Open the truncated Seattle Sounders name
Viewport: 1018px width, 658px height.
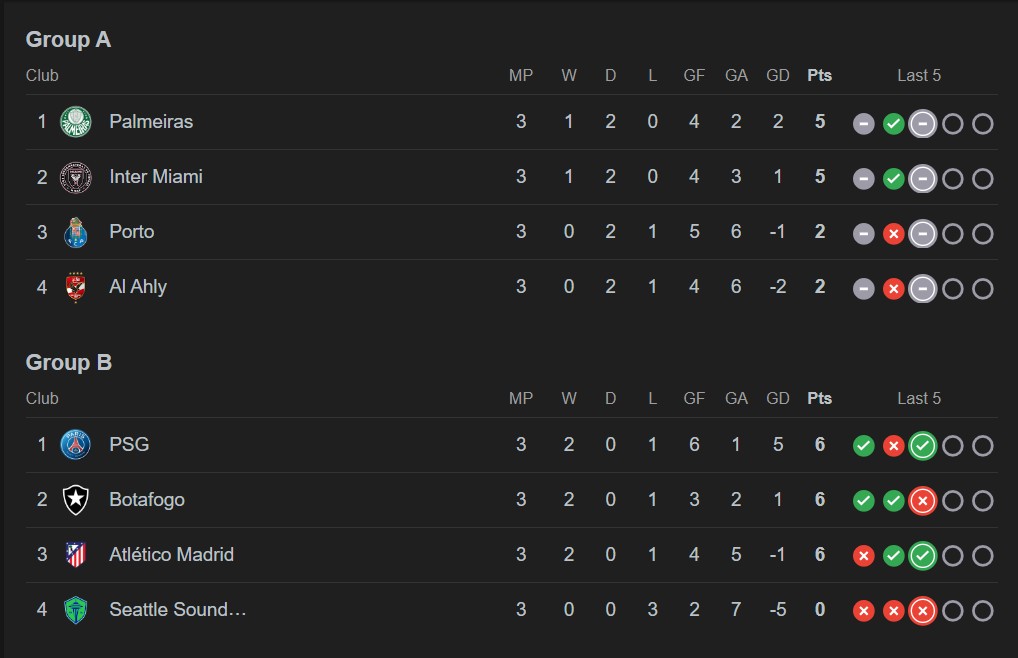pos(177,610)
